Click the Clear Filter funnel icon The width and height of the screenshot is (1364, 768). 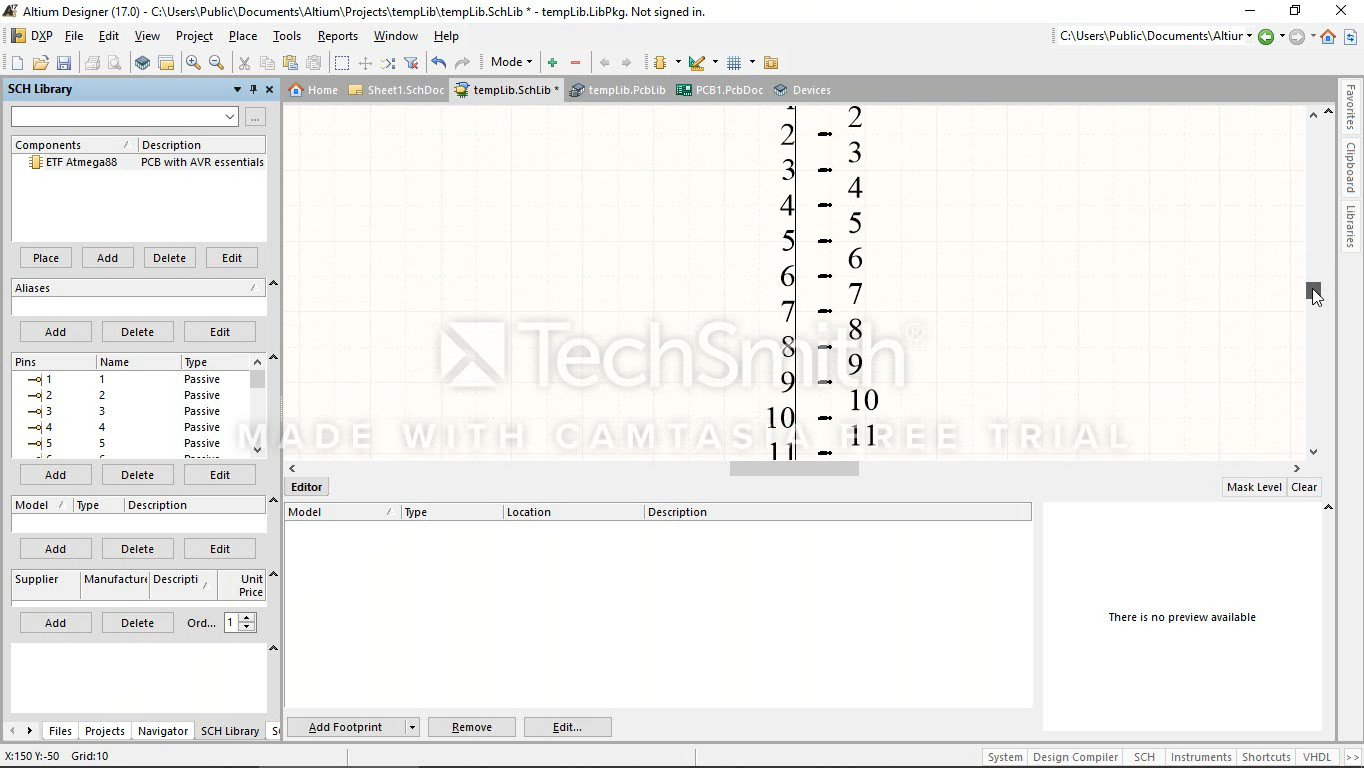point(411,63)
